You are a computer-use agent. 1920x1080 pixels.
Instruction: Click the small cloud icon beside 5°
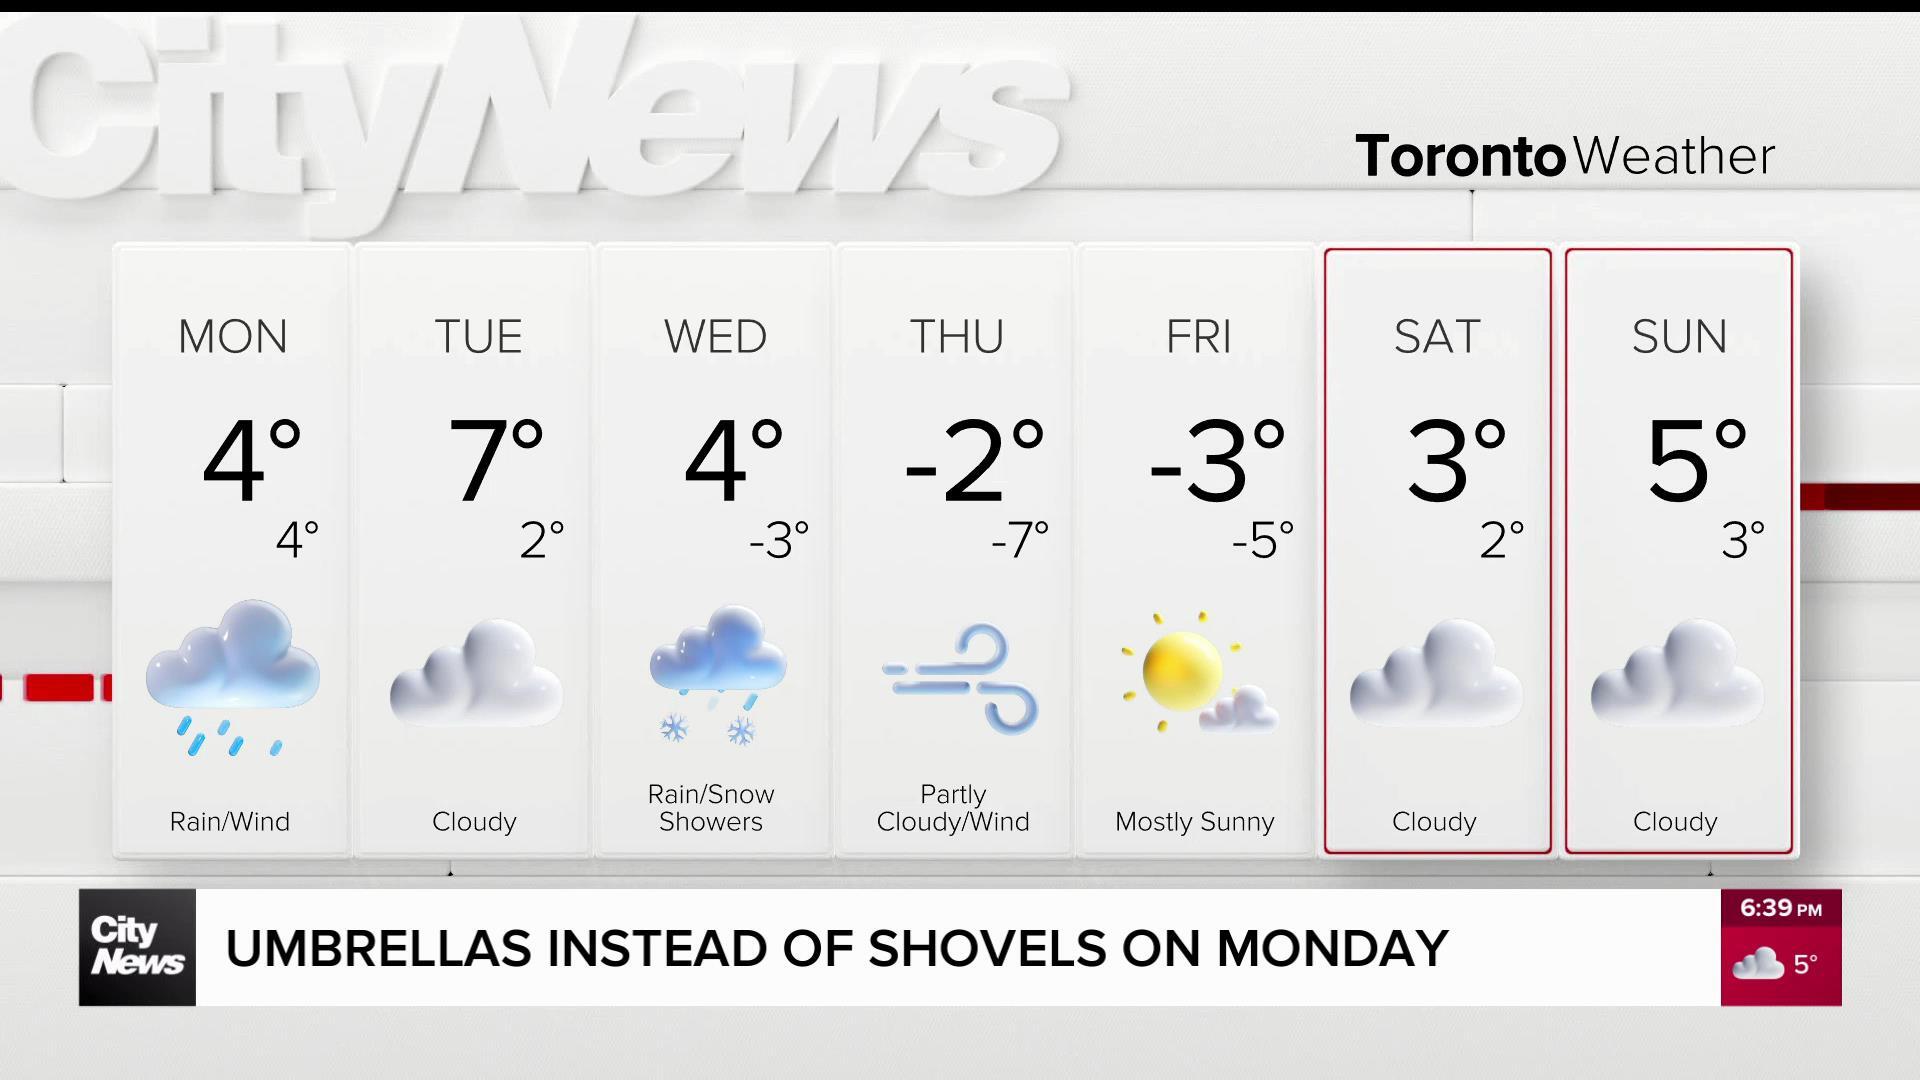1758,964
